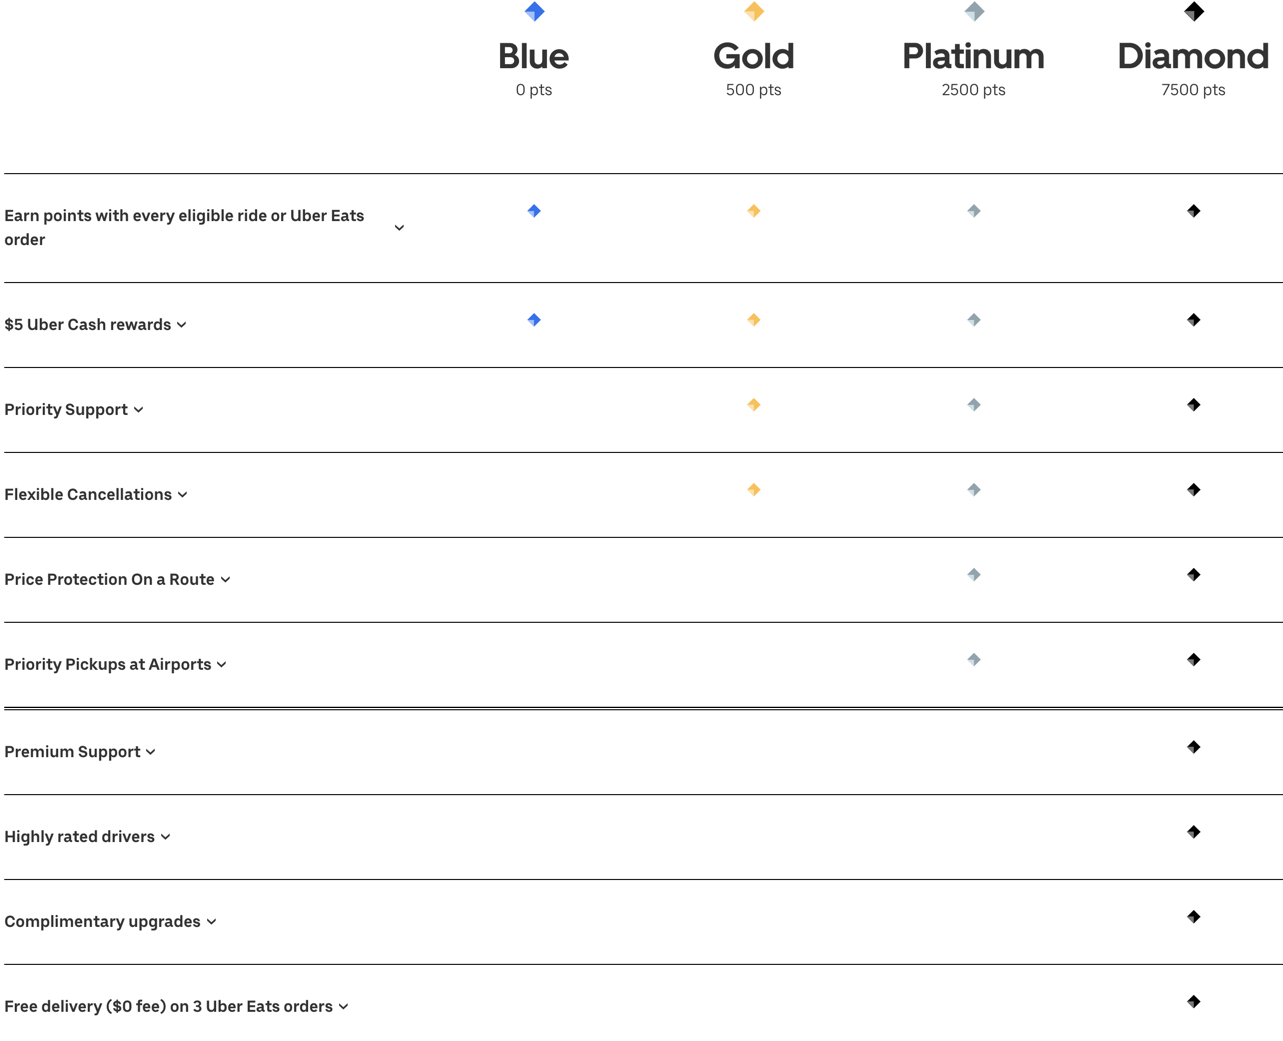Image resolution: width=1283 pixels, height=1041 pixels.
Task: Click Platinum diamond in Flexible Cancellations row
Action: tap(974, 490)
